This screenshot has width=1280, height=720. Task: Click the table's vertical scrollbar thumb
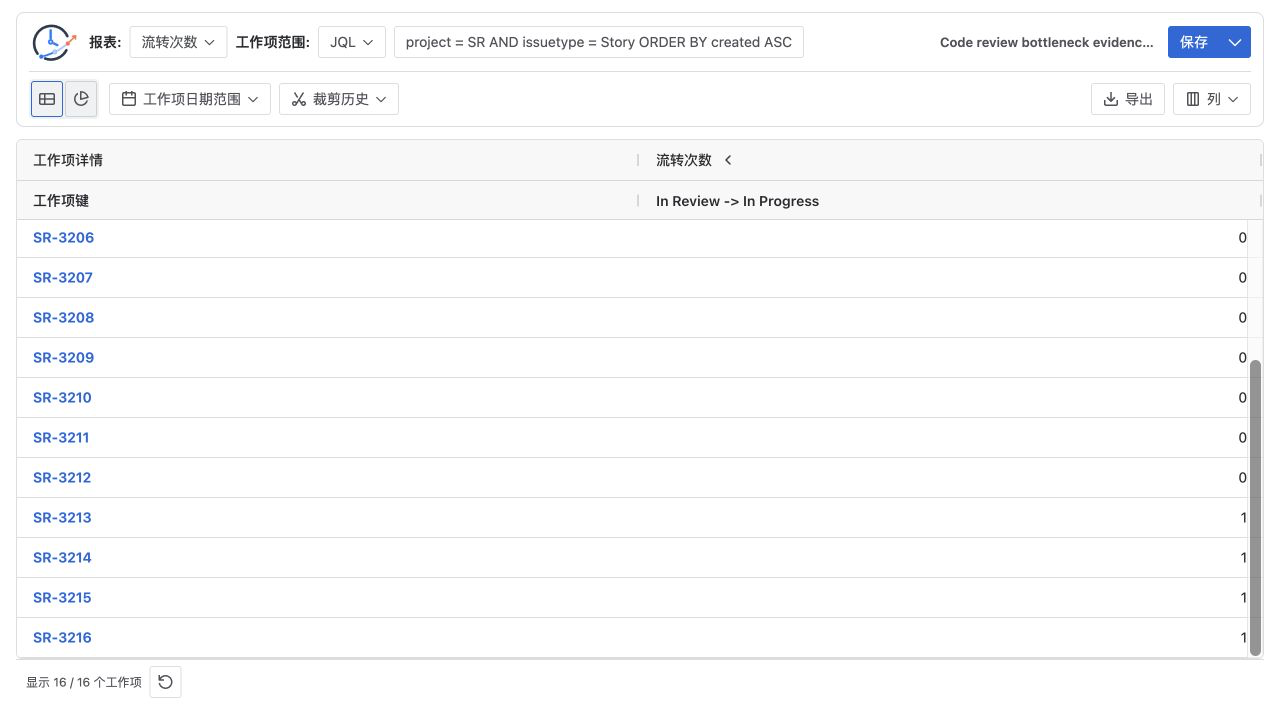click(1256, 508)
